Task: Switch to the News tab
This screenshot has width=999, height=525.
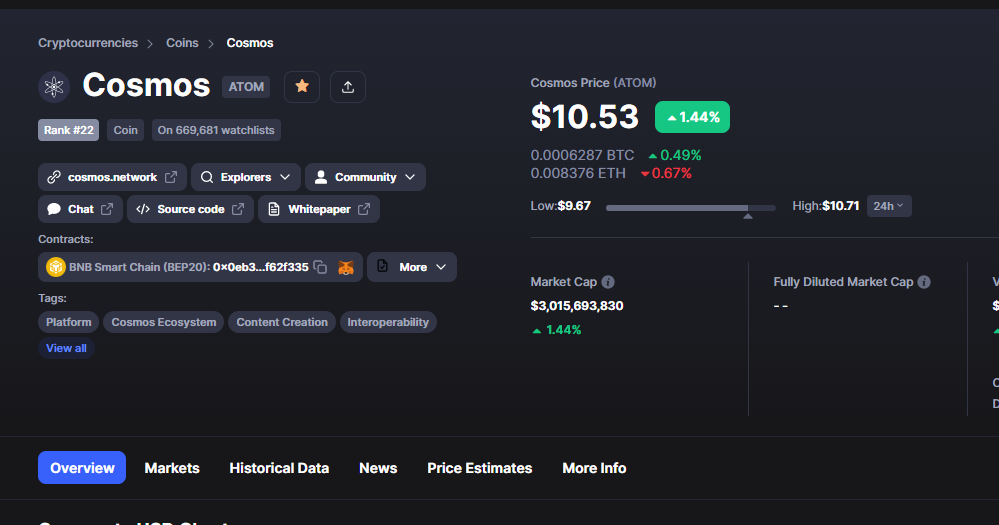Action: coord(378,468)
